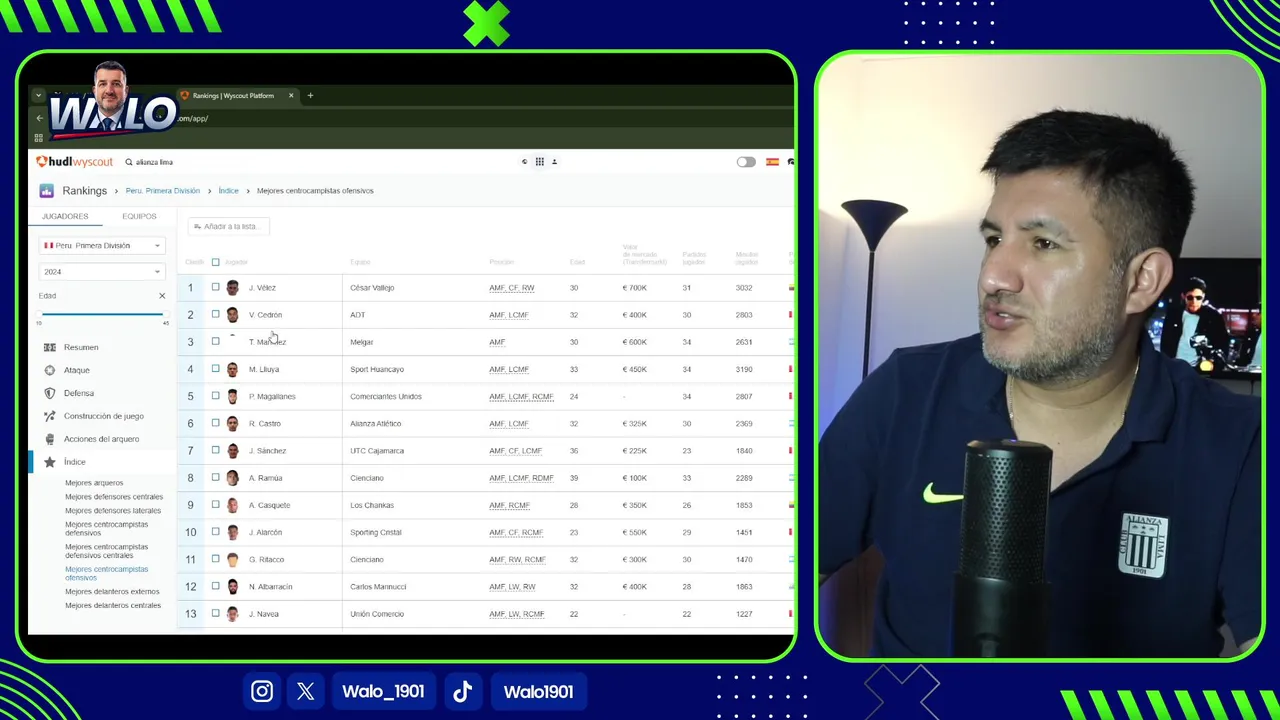Screen dimensions: 1280x720
Task: Click M. Lliuya player photo
Action: pyautogui.click(x=233, y=369)
